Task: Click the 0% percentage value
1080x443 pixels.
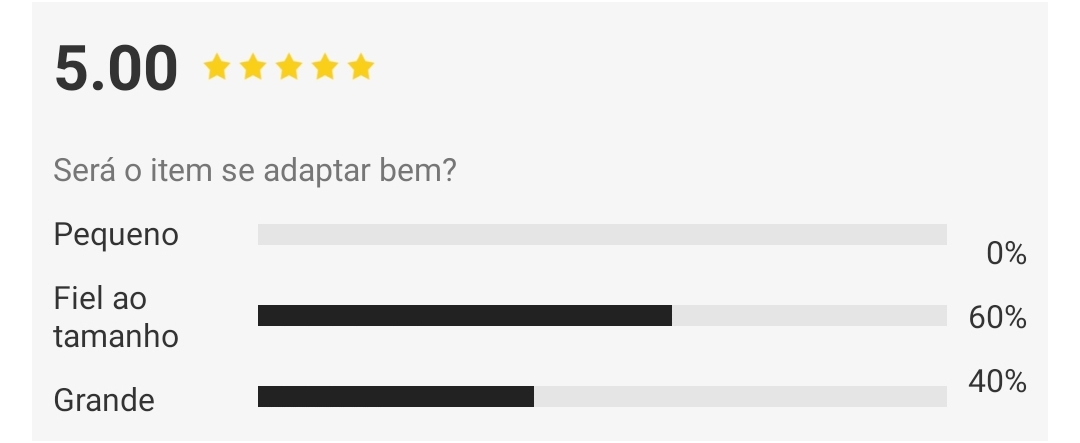Action: click(x=1006, y=254)
